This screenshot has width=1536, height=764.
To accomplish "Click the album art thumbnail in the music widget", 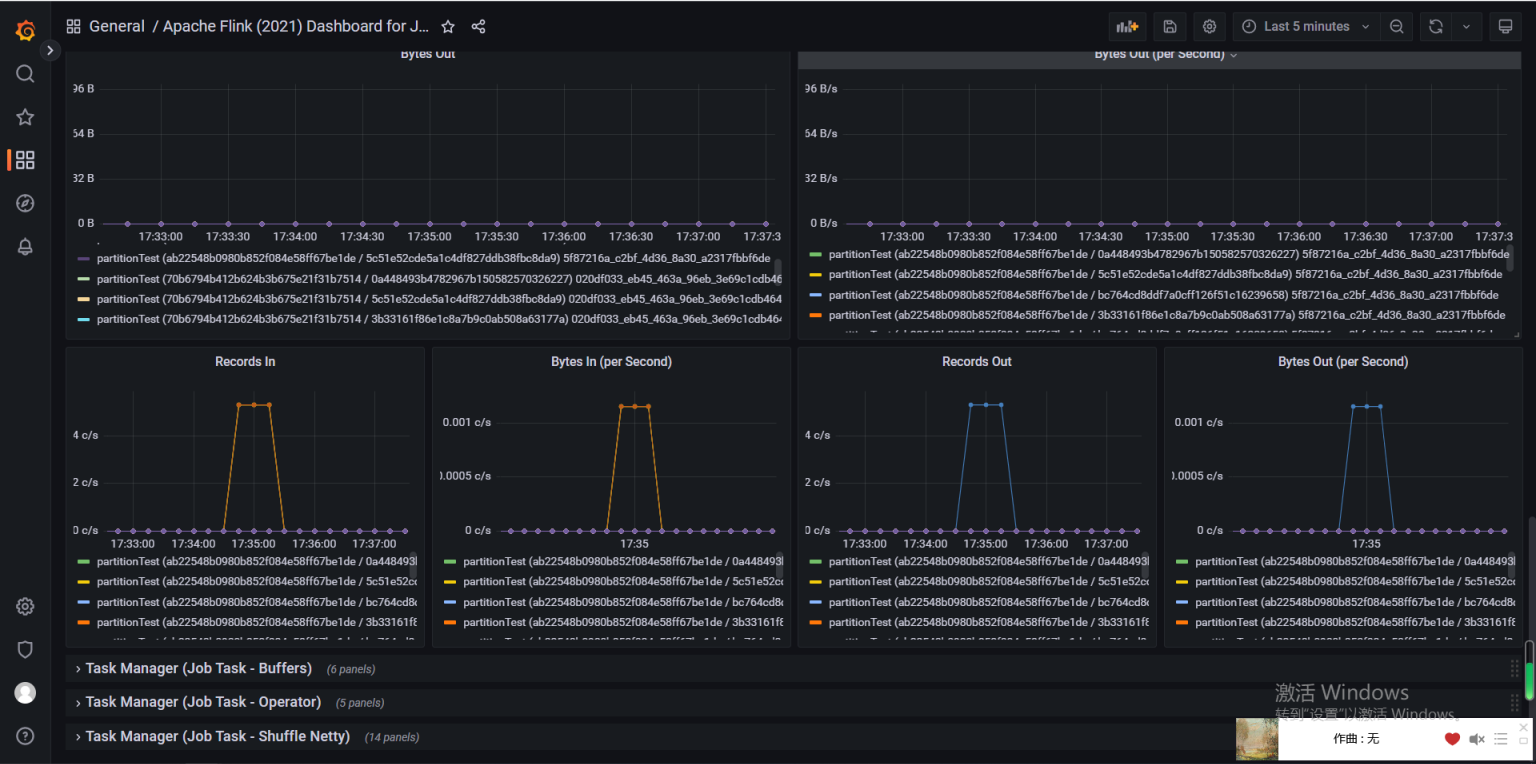I will [1257, 739].
